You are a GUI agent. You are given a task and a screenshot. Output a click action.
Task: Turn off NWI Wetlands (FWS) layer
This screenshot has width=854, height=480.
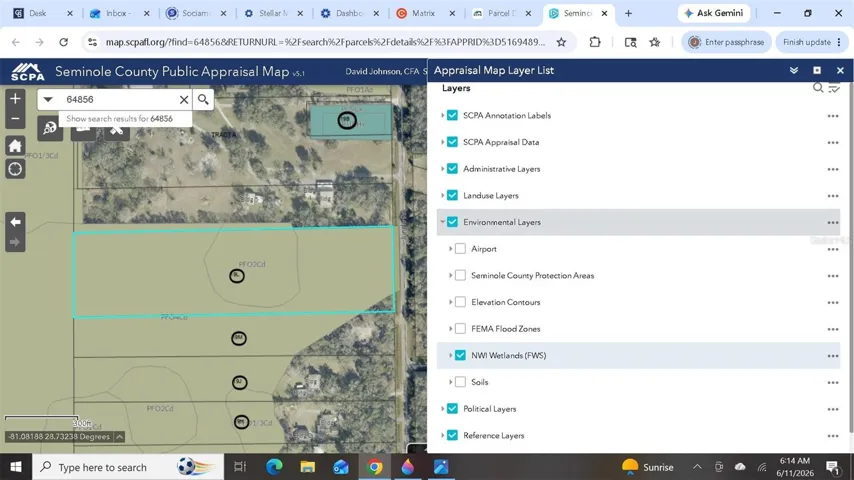pos(460,355)
